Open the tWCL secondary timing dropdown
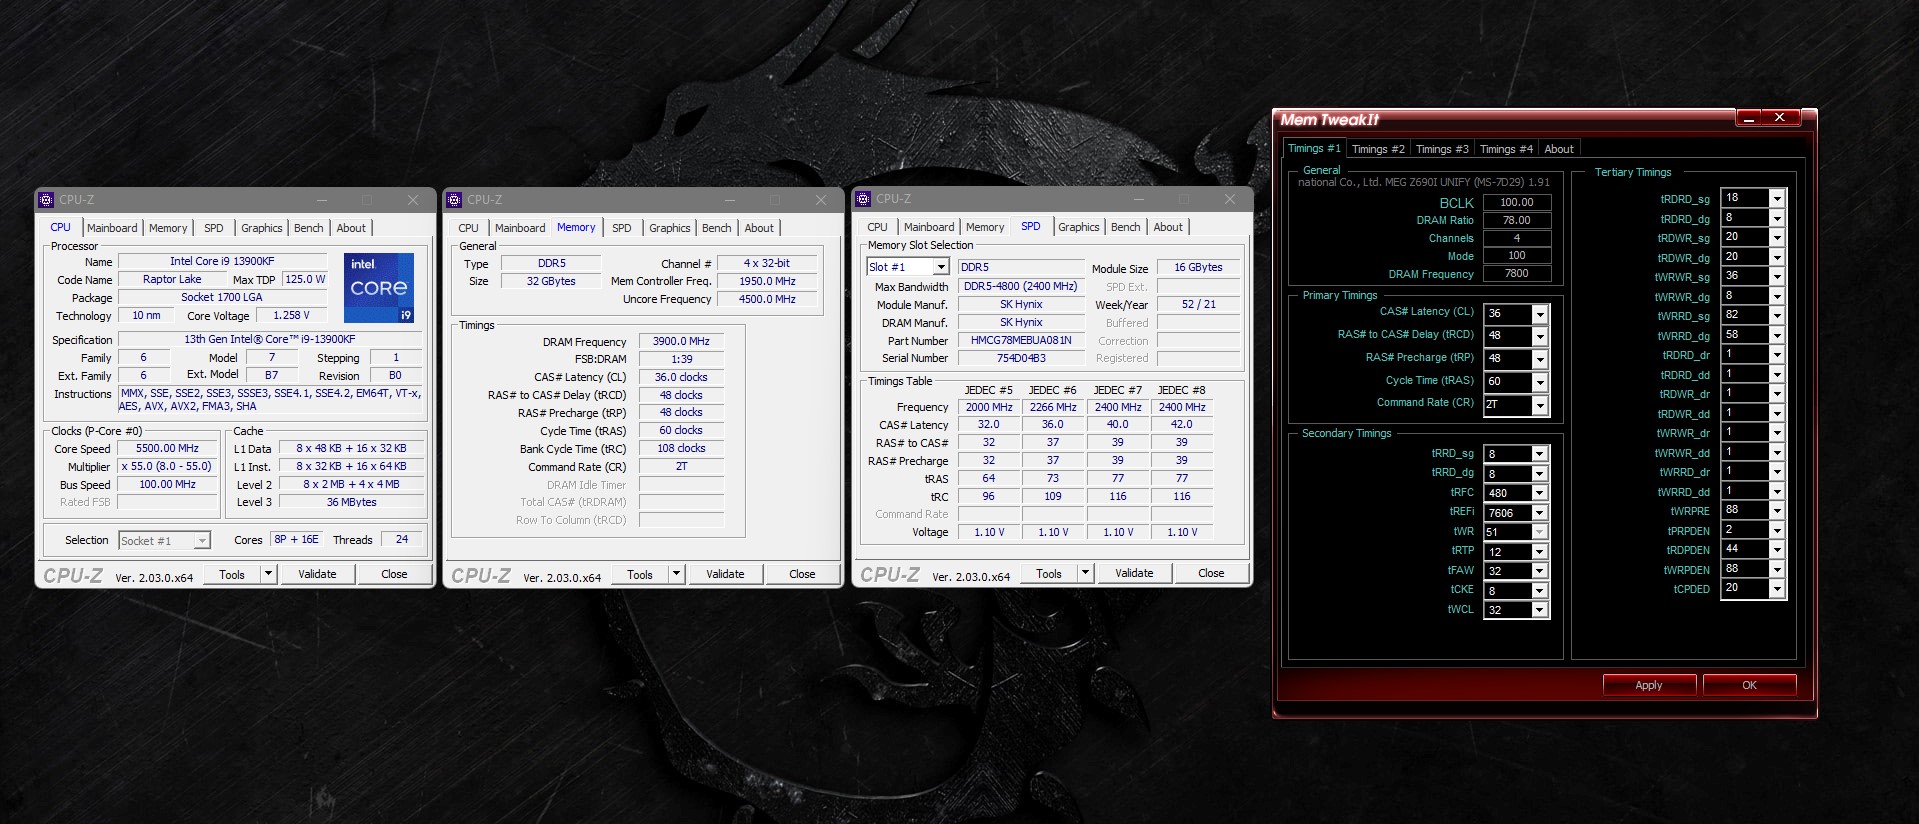 [1540, 610]
